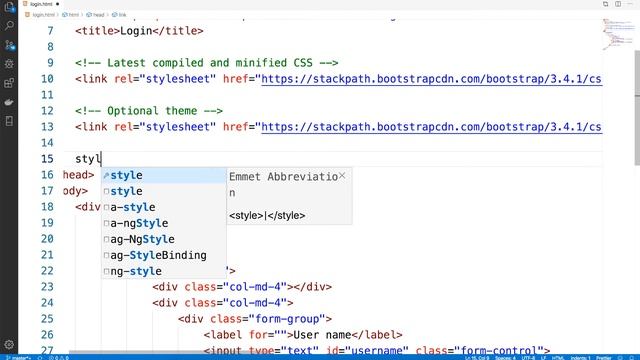
Task: Pick the 'ag-NgStyle' suggestion
Action: coord(164,239)
